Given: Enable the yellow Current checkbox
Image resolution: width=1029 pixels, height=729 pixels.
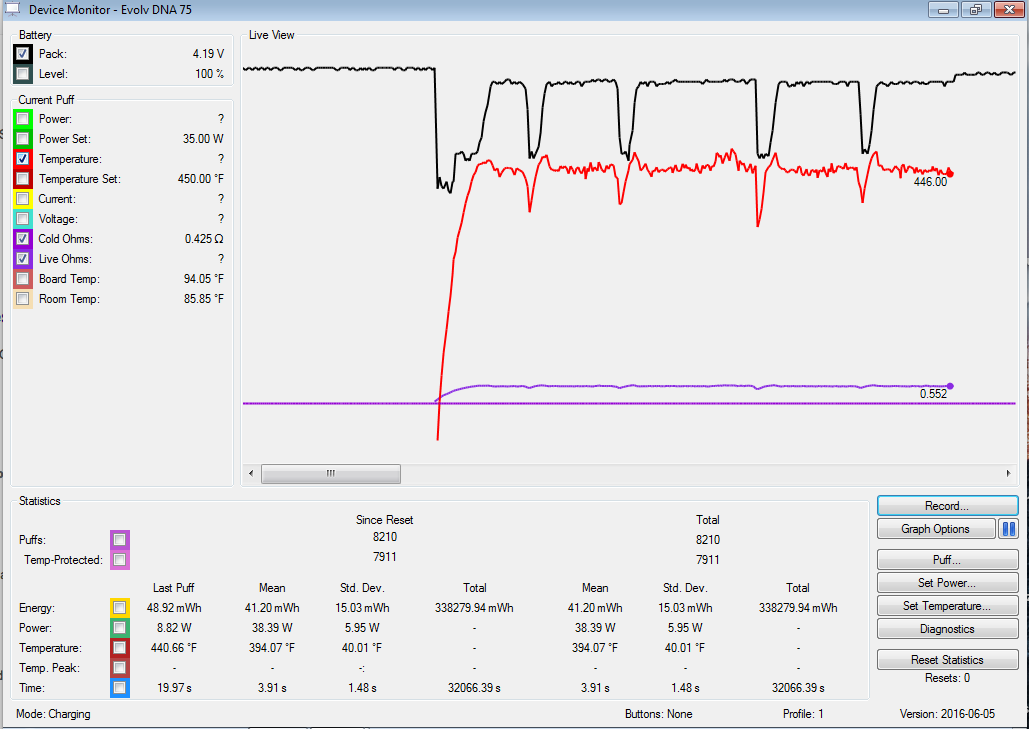Looking at the screenshot, I should [23, 199].
